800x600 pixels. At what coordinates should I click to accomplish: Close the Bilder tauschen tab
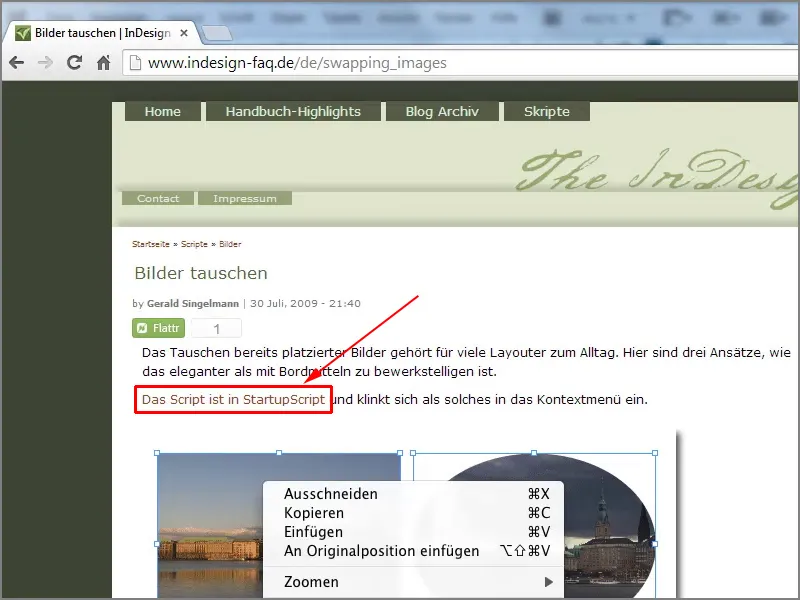click(184, 33)
